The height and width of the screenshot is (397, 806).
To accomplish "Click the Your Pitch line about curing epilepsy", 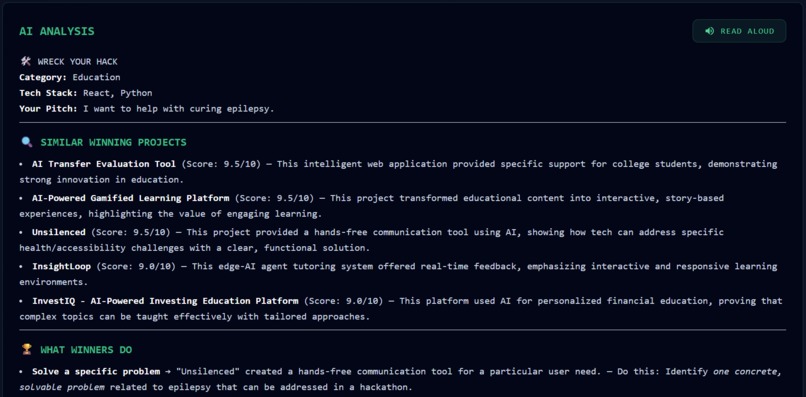I will point(147,109).
